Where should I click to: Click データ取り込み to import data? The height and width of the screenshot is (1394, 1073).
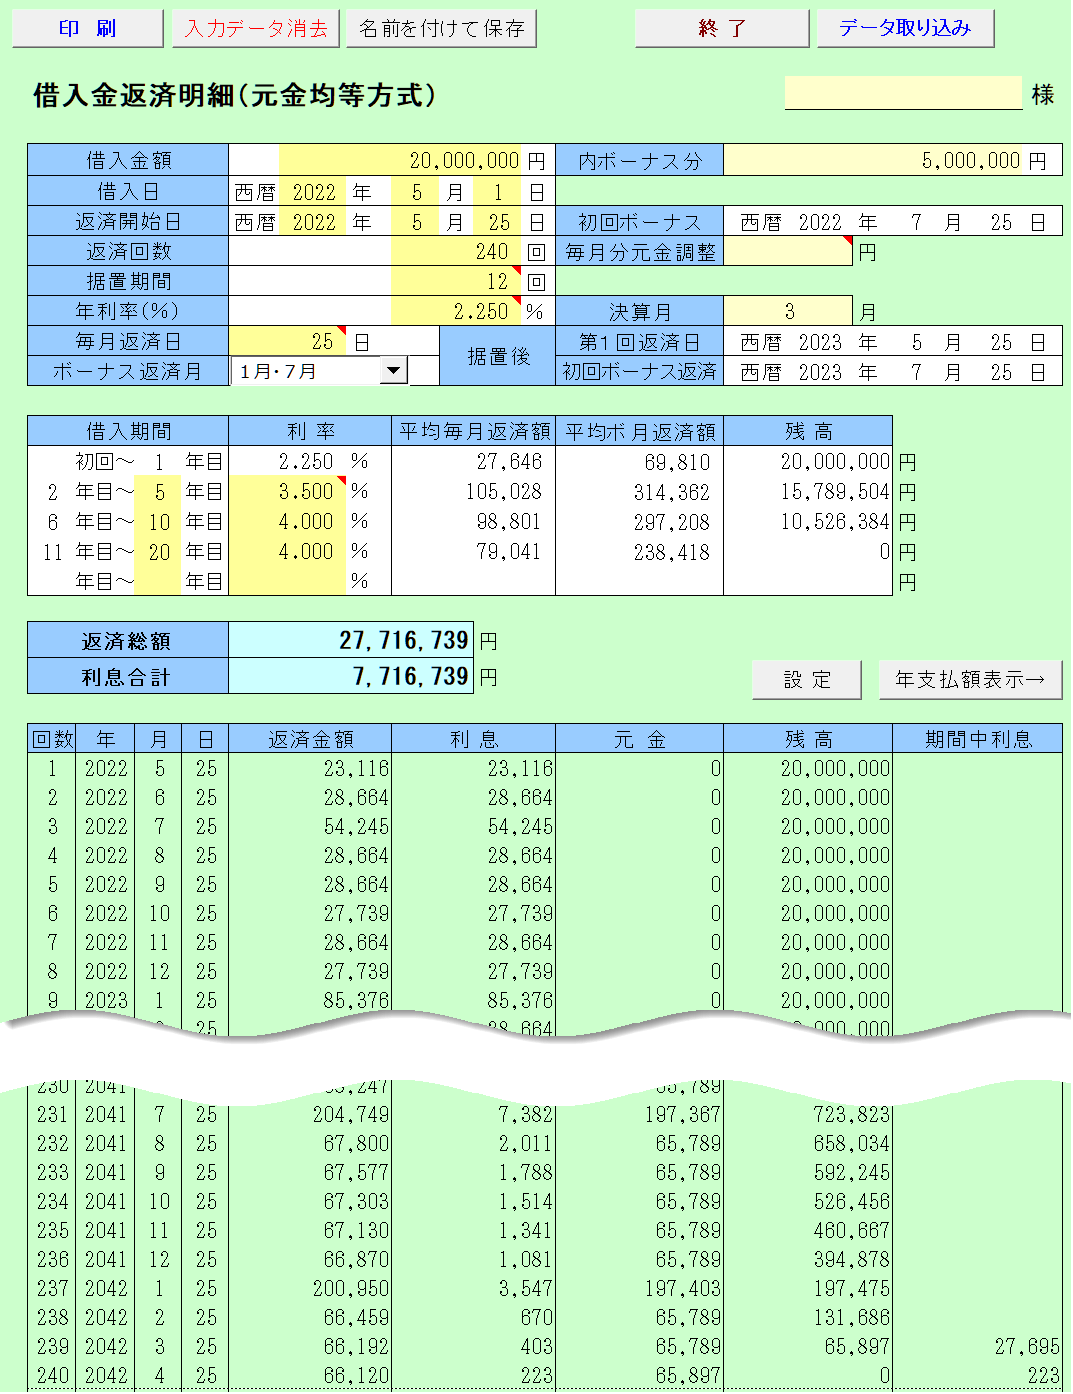click(905, 27)
